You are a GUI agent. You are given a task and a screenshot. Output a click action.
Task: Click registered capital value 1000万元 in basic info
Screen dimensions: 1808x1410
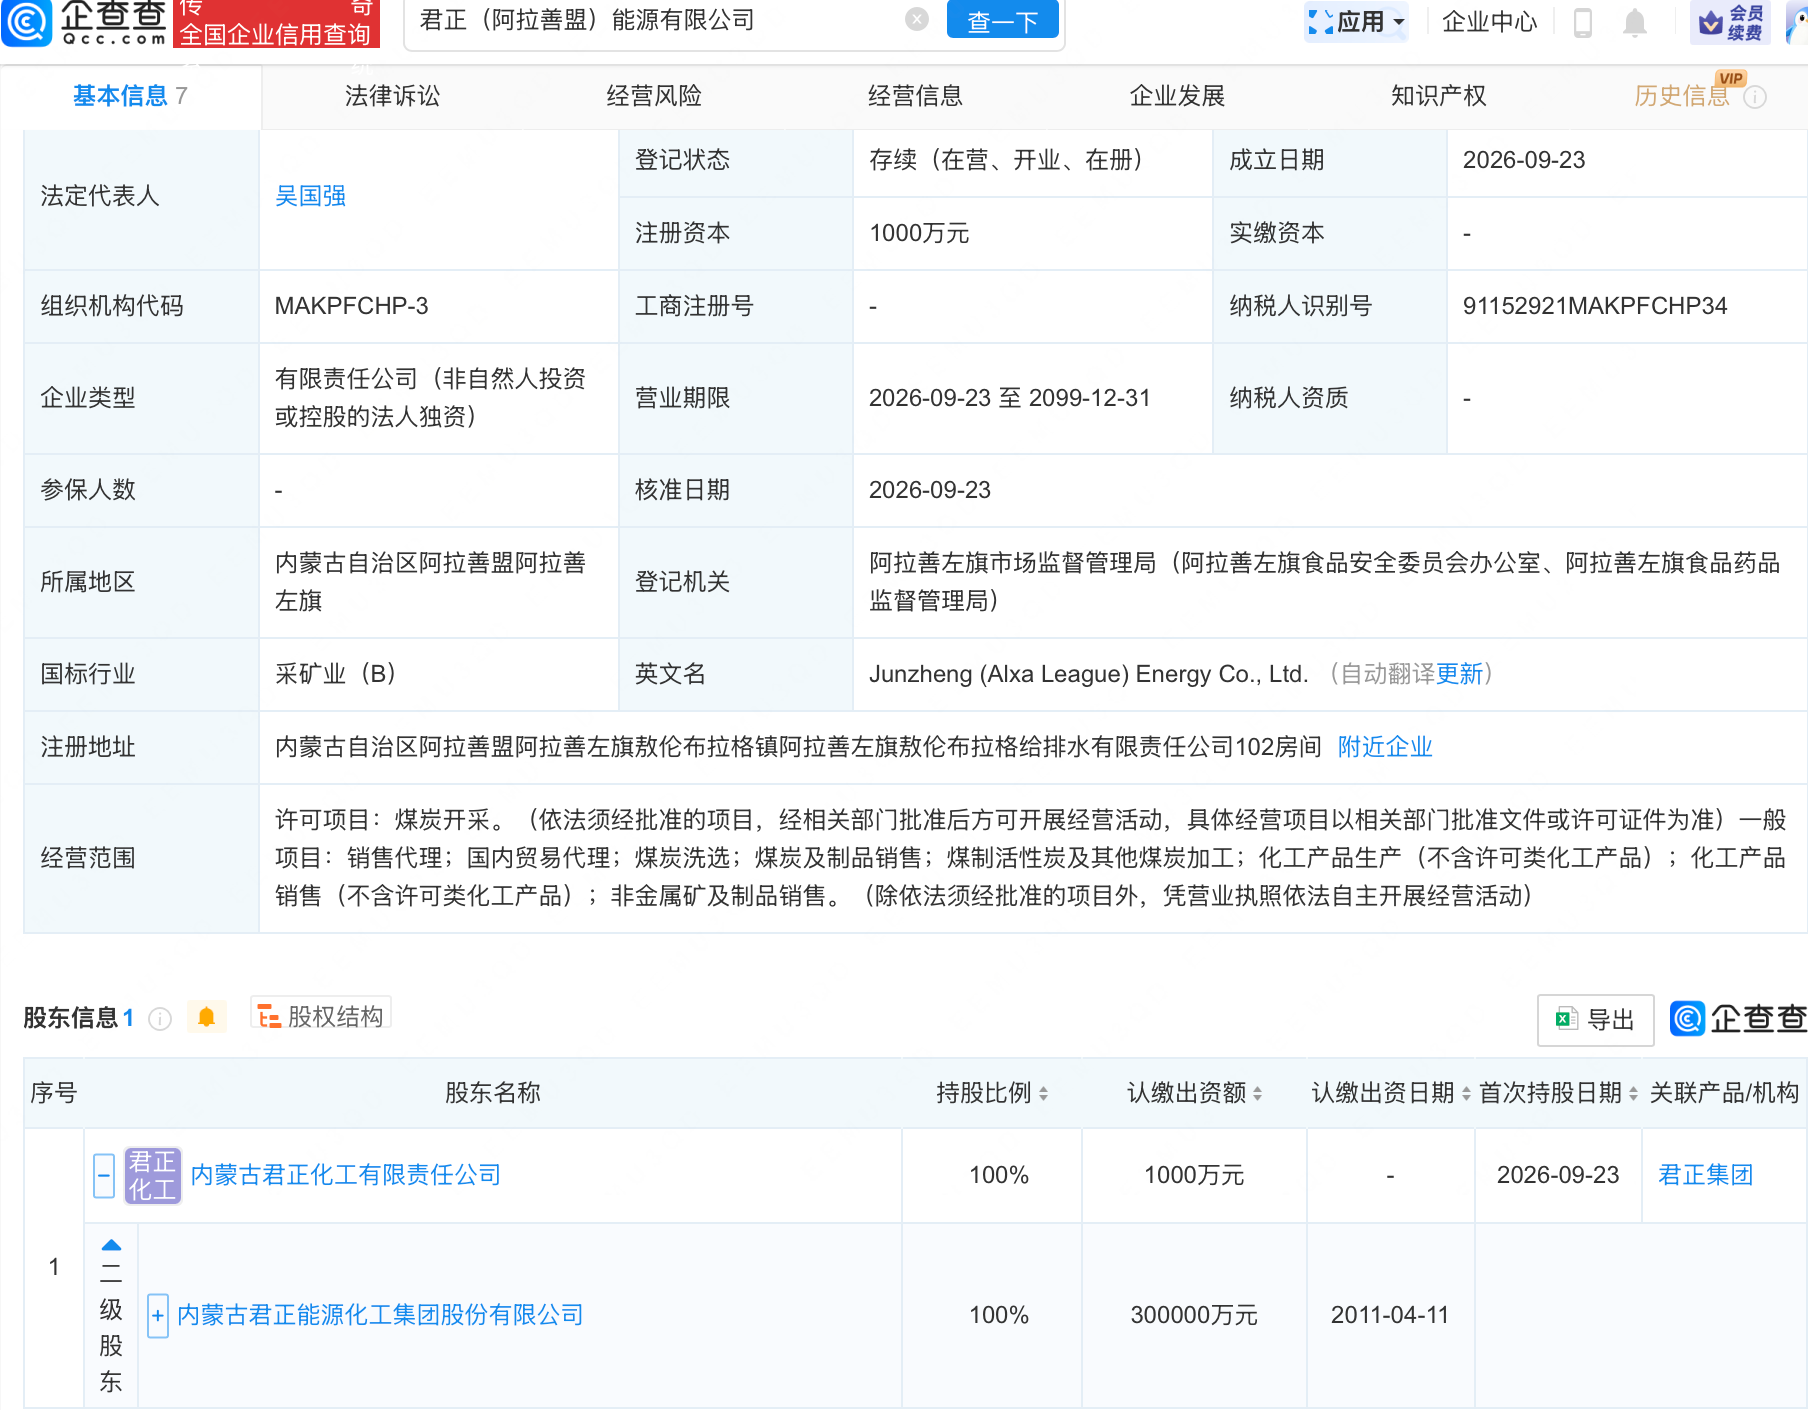pos(919,233)
